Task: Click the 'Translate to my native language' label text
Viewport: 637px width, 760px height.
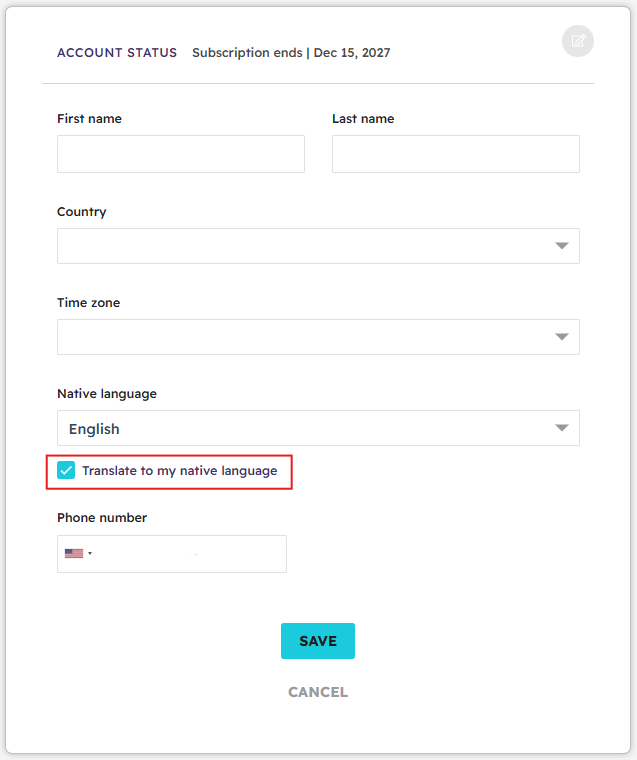Action: [x=179, y=471]
